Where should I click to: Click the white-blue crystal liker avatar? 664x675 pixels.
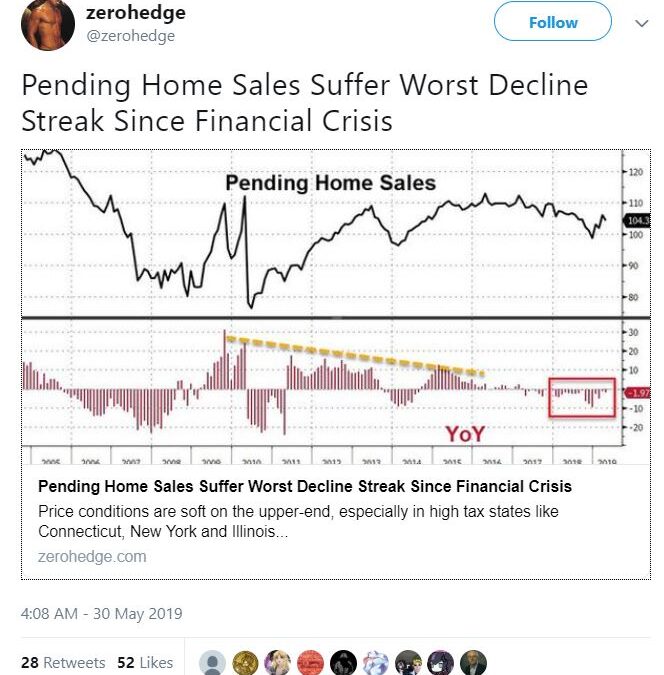pyautogui.click(x=376, y=663)
